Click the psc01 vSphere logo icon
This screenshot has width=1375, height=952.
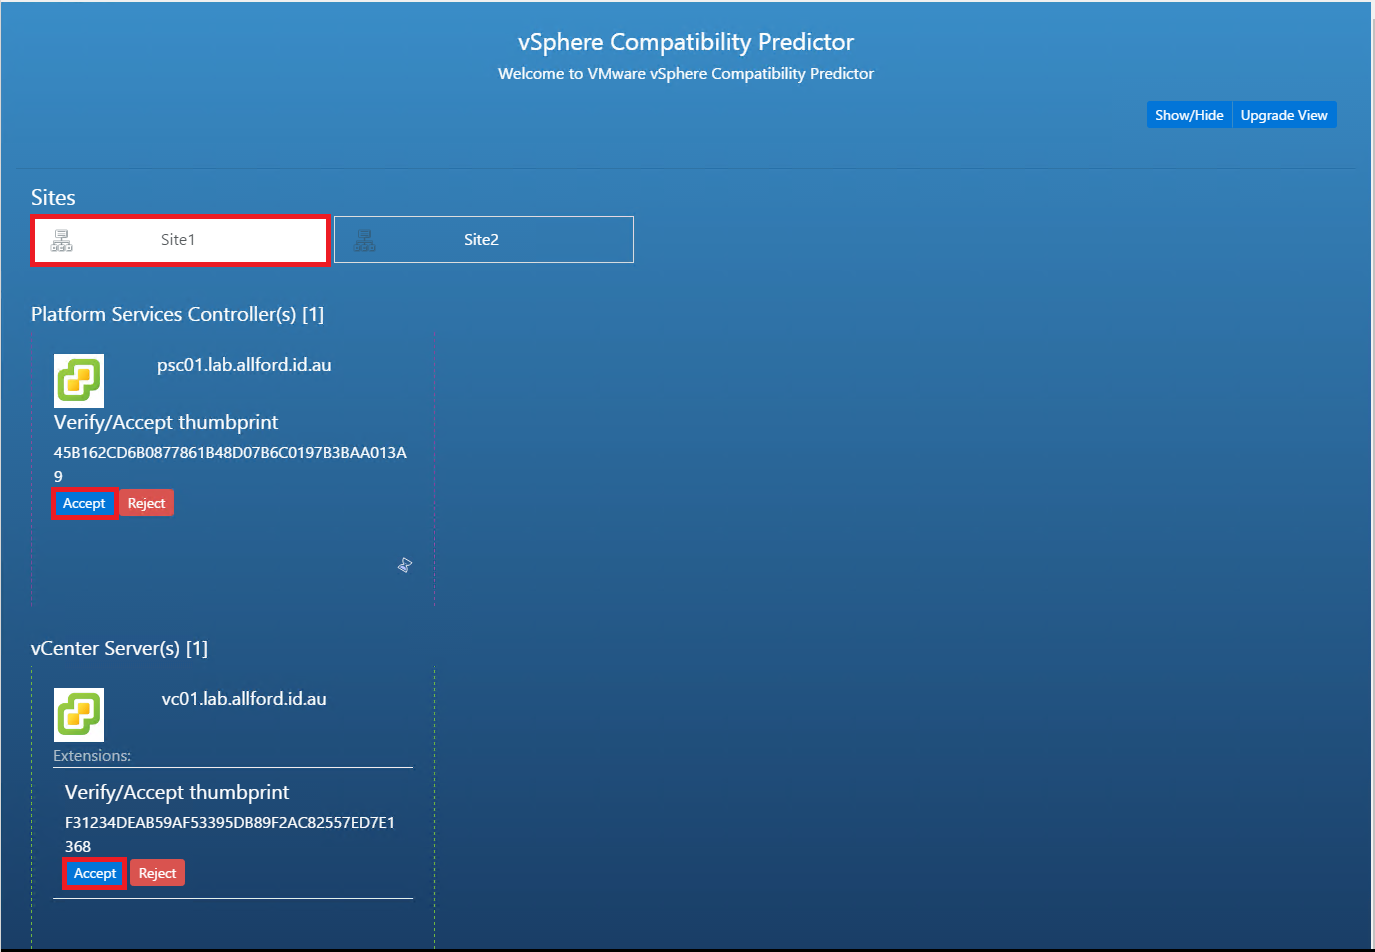[x=79, y=381]
